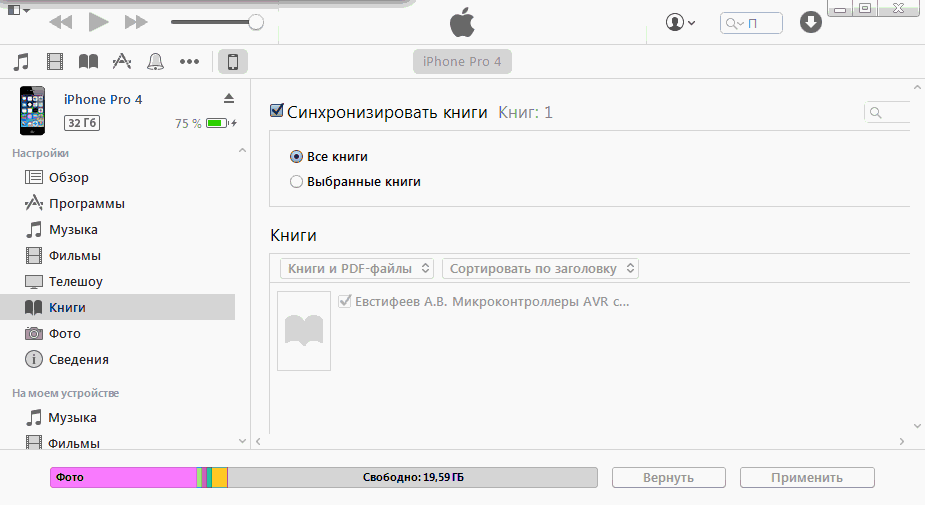925x505 pixels.
Task: Click the 32 ГБ capacity badge
Action: 81,123
